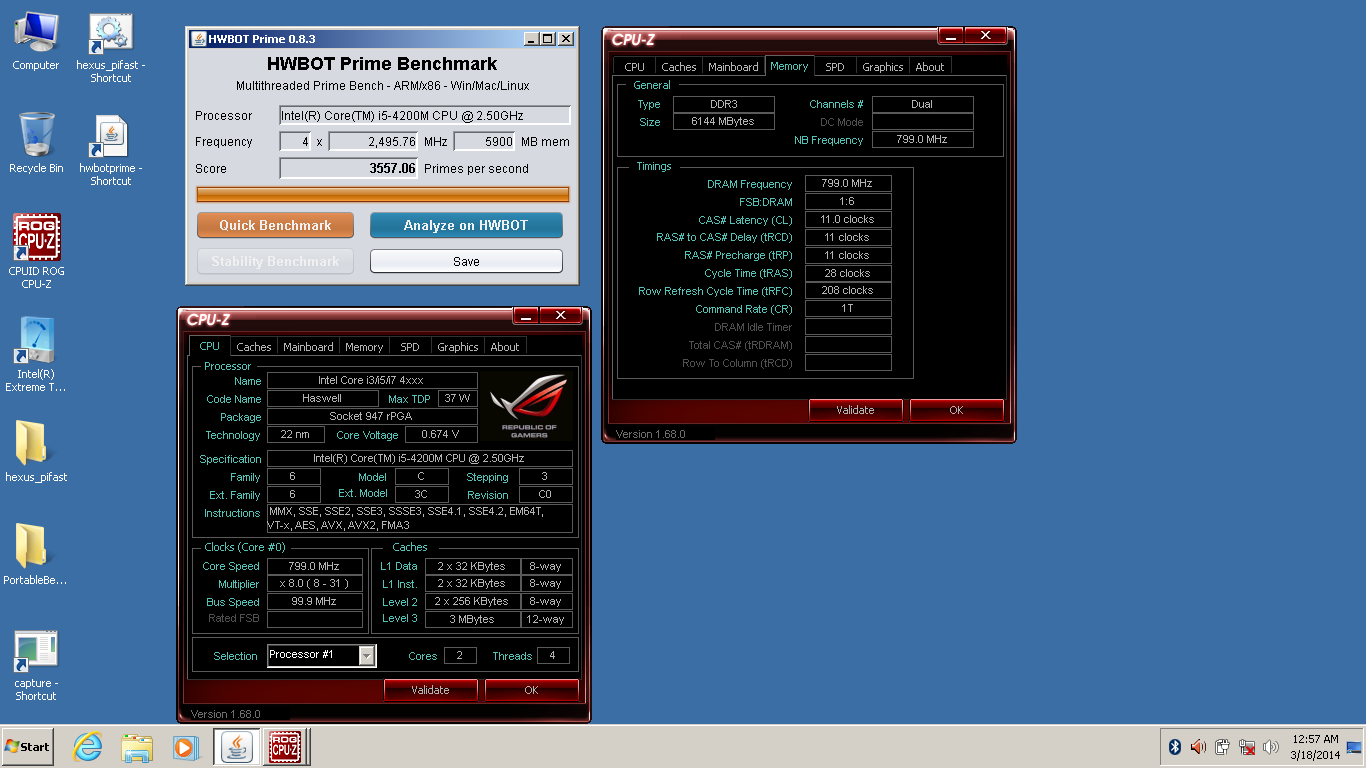Open Windows Explorer from taskbar

137,747
